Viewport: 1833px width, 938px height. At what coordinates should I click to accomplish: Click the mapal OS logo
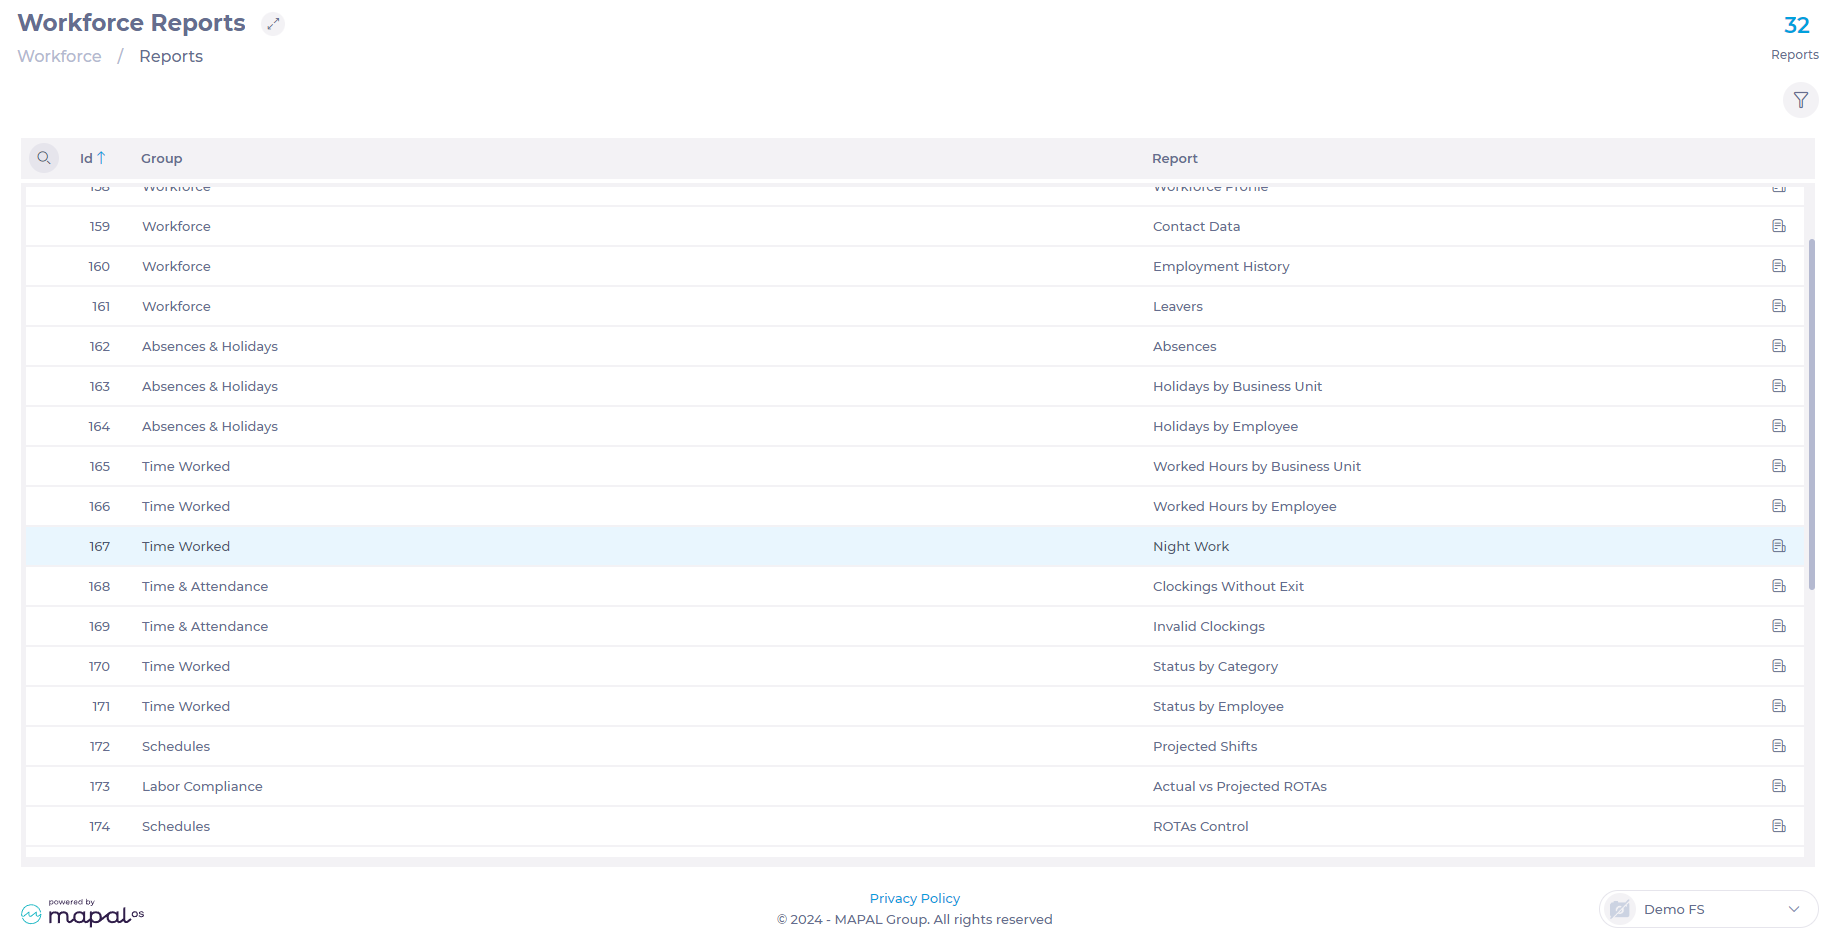pyautogui.click(x=82, y=912)
